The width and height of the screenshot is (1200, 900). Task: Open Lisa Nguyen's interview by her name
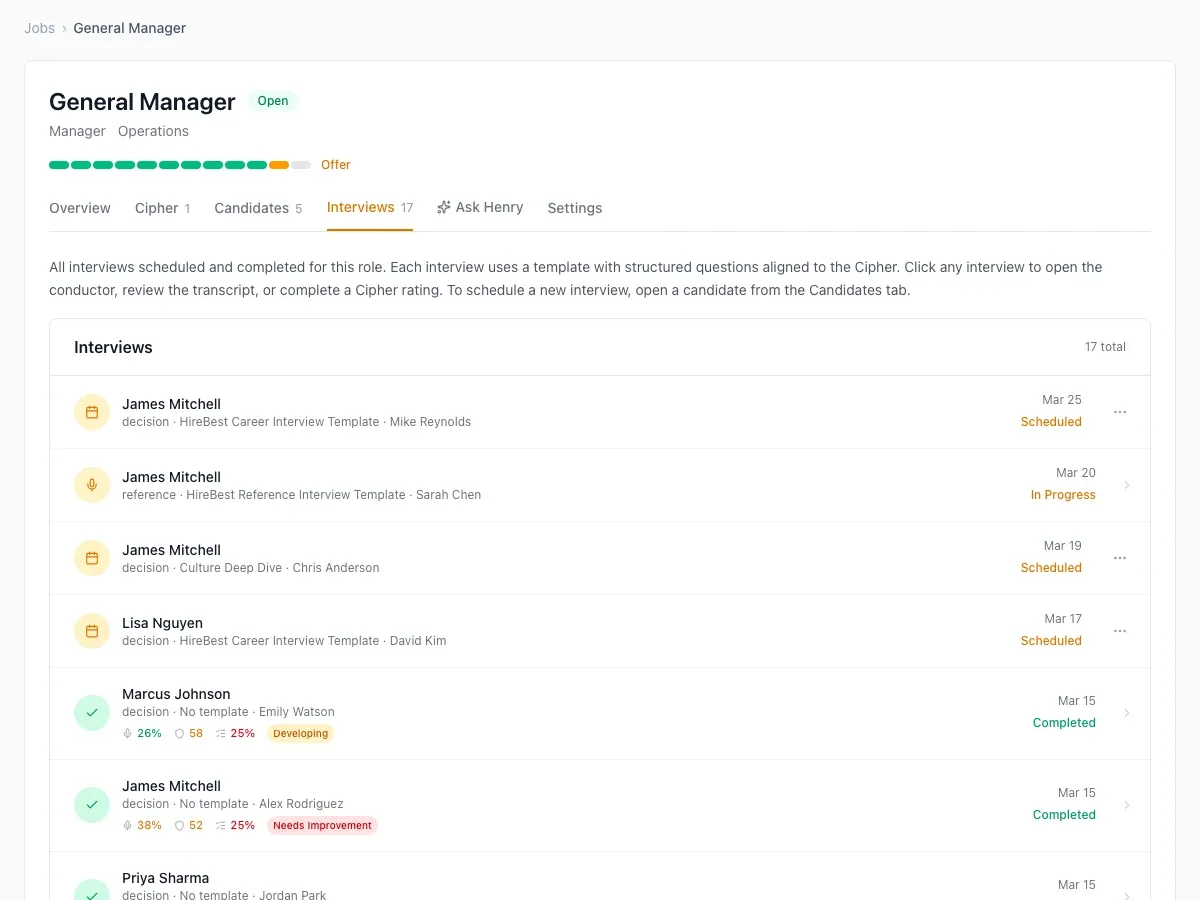[x=162, y=623]
